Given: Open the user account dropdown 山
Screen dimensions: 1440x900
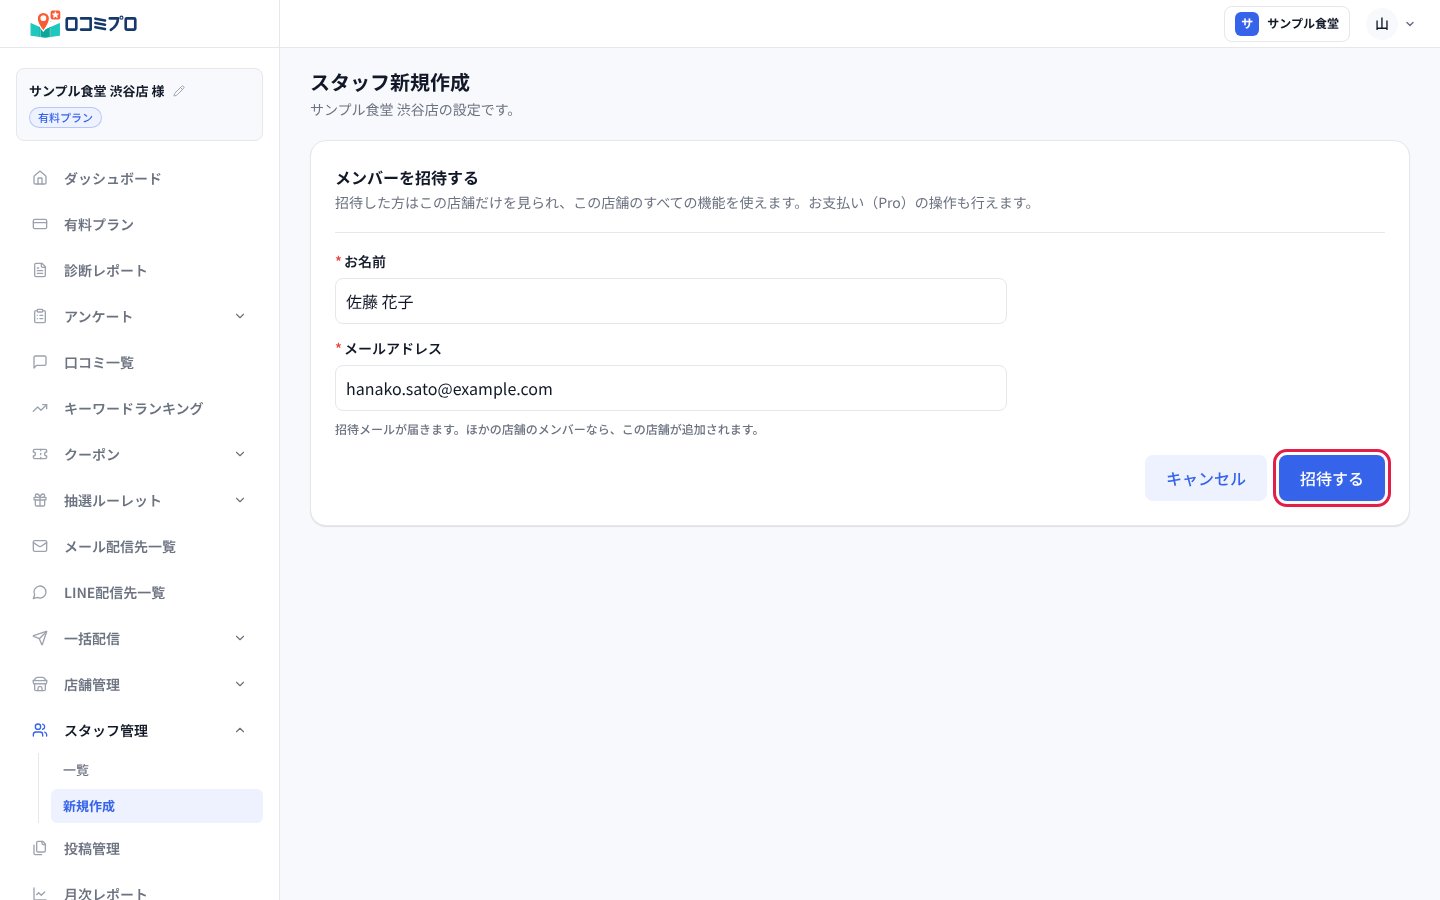Looking at the screenshot, I should click(1392, 24).
